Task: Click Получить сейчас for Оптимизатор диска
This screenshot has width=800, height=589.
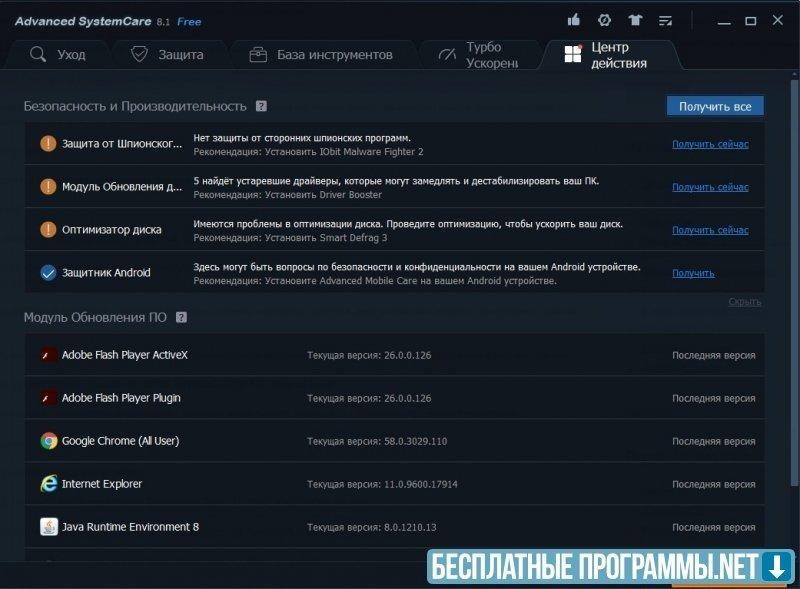Action: point(710,230)
